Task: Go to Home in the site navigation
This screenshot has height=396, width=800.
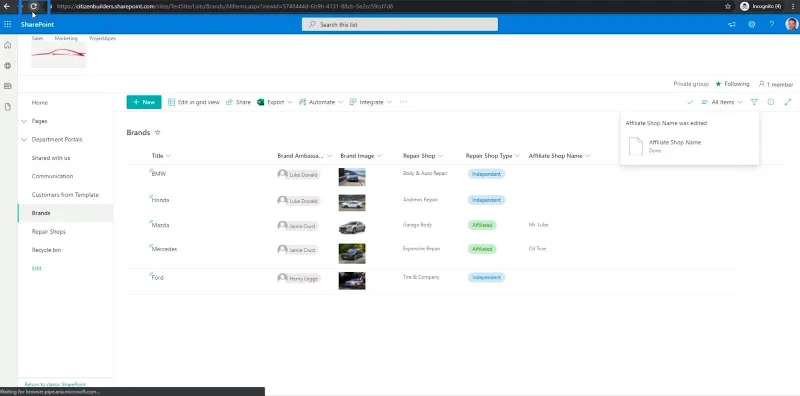Action: [40, 103]
